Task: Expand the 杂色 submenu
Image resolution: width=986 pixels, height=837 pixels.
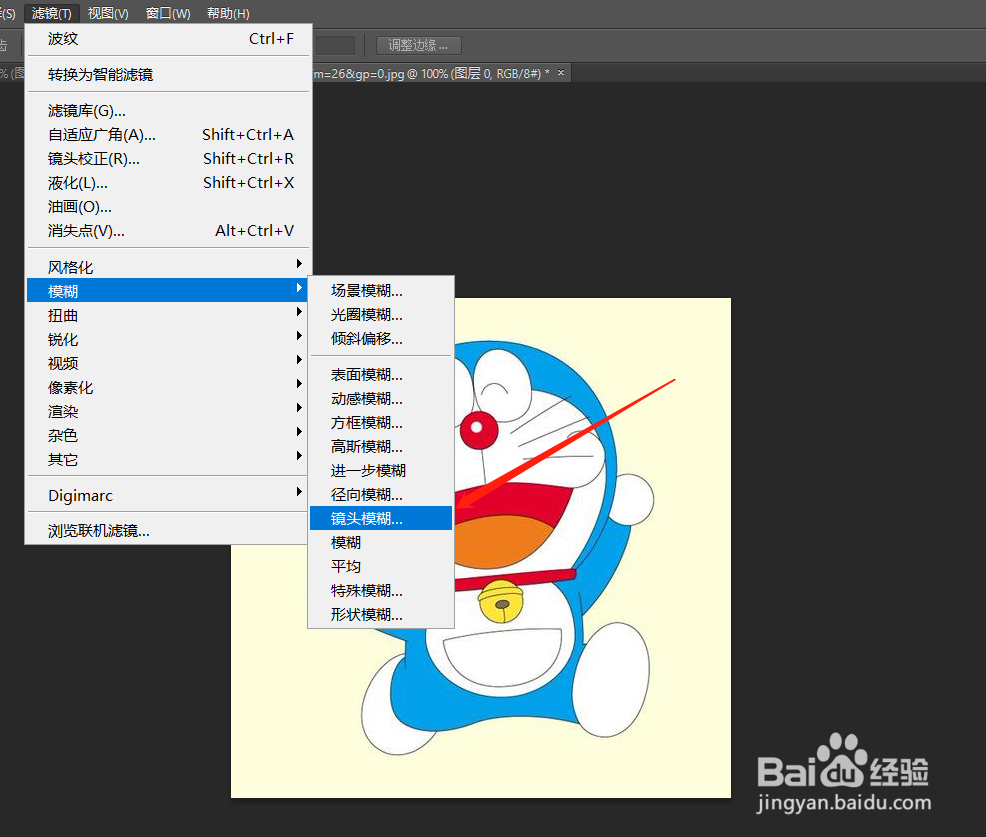Action: [x=168, y=435]
